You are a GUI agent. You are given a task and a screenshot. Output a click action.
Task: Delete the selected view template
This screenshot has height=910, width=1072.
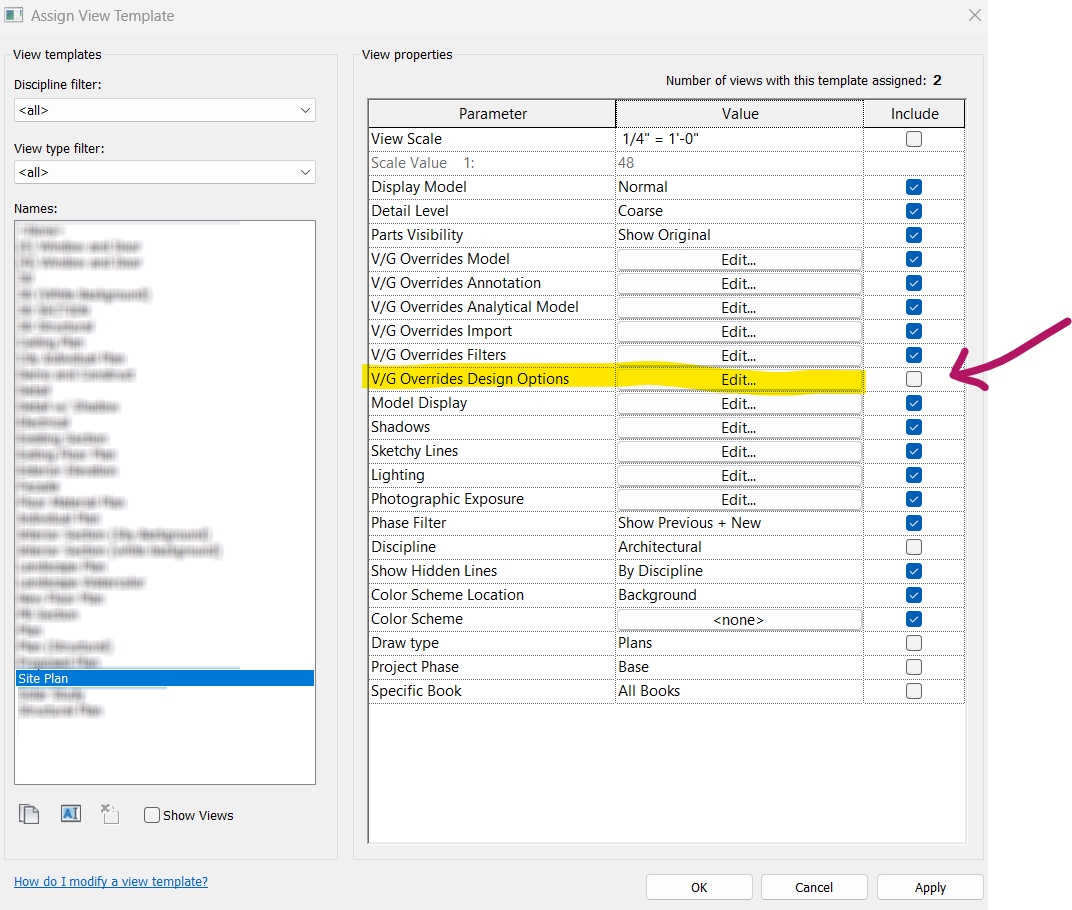(x=110, y=813)
